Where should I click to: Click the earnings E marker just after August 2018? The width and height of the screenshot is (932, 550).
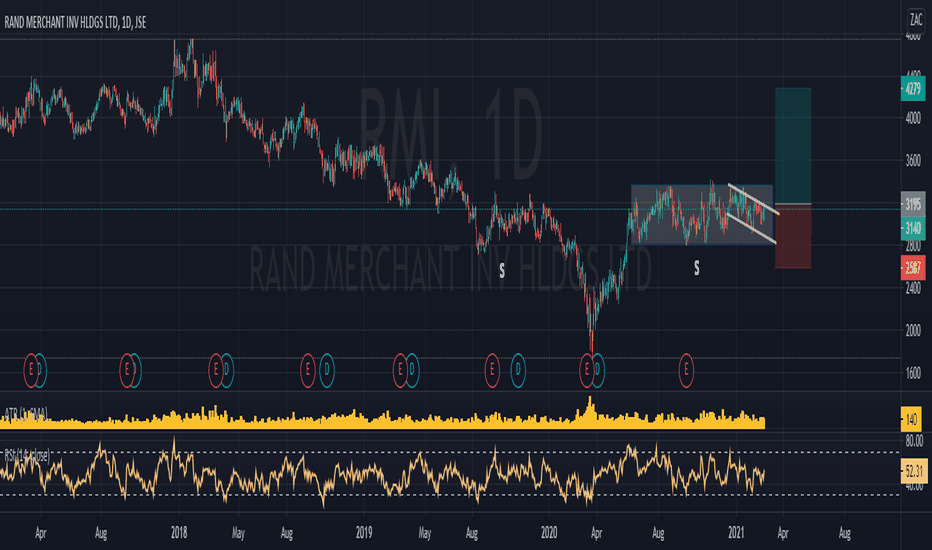[x=307, y=370]
